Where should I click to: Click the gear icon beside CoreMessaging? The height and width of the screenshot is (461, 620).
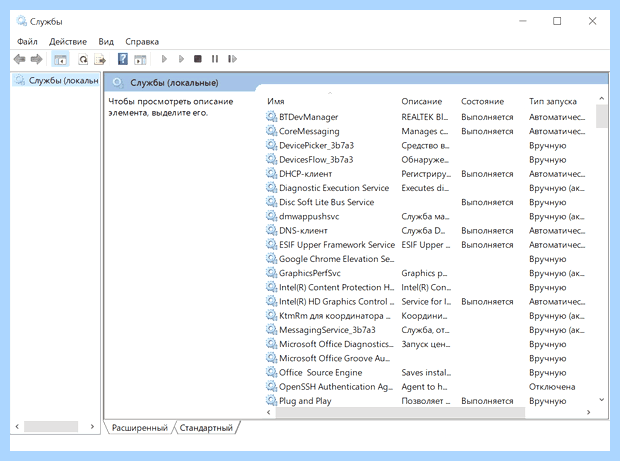click(x=271, y=131)
